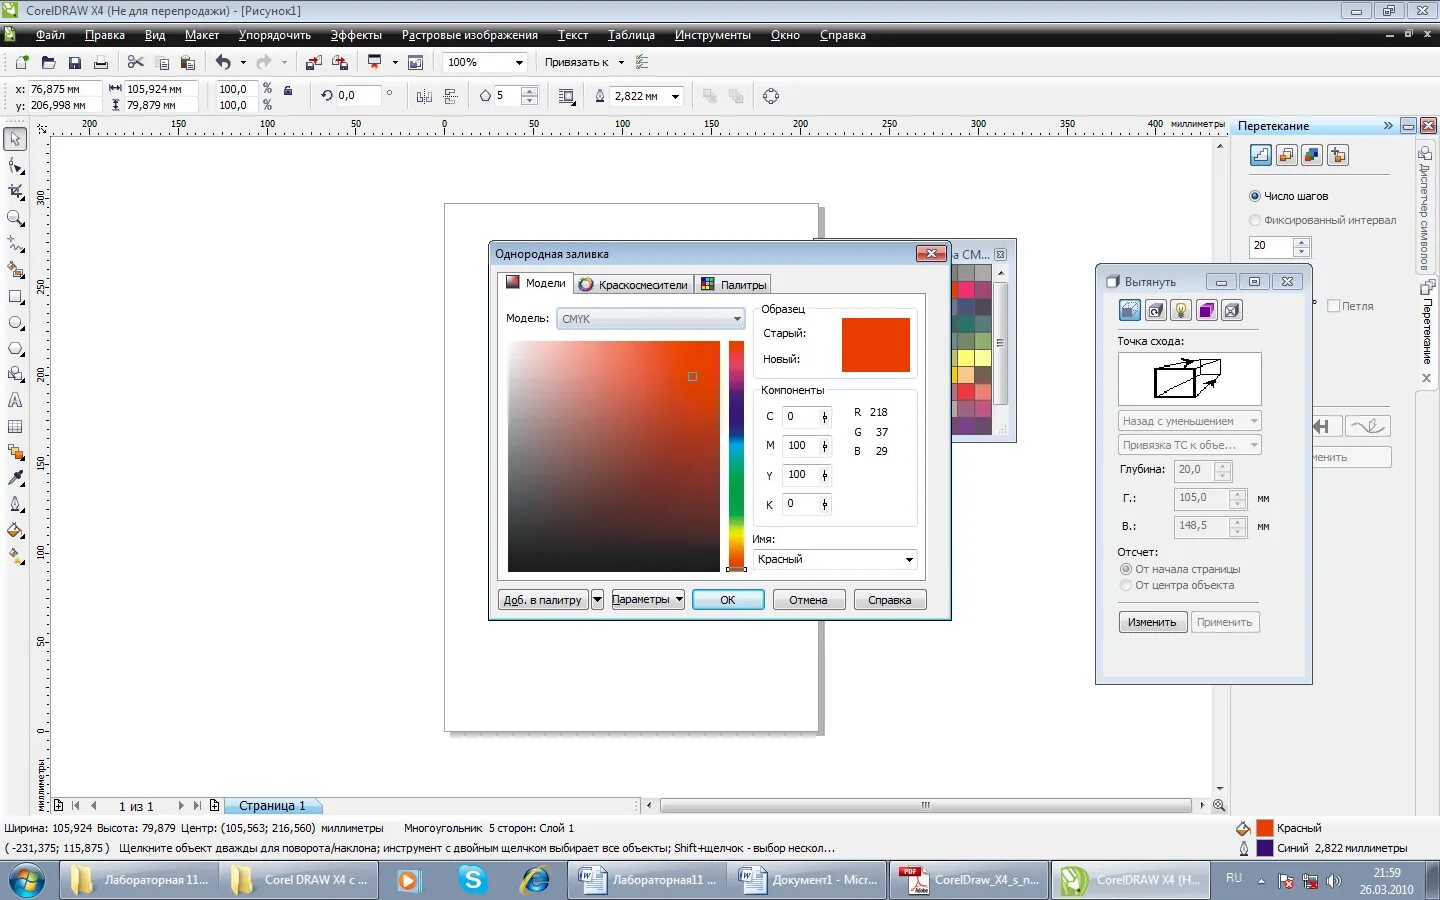Select 'От начала страницы' radio option

coord(1126,569)
